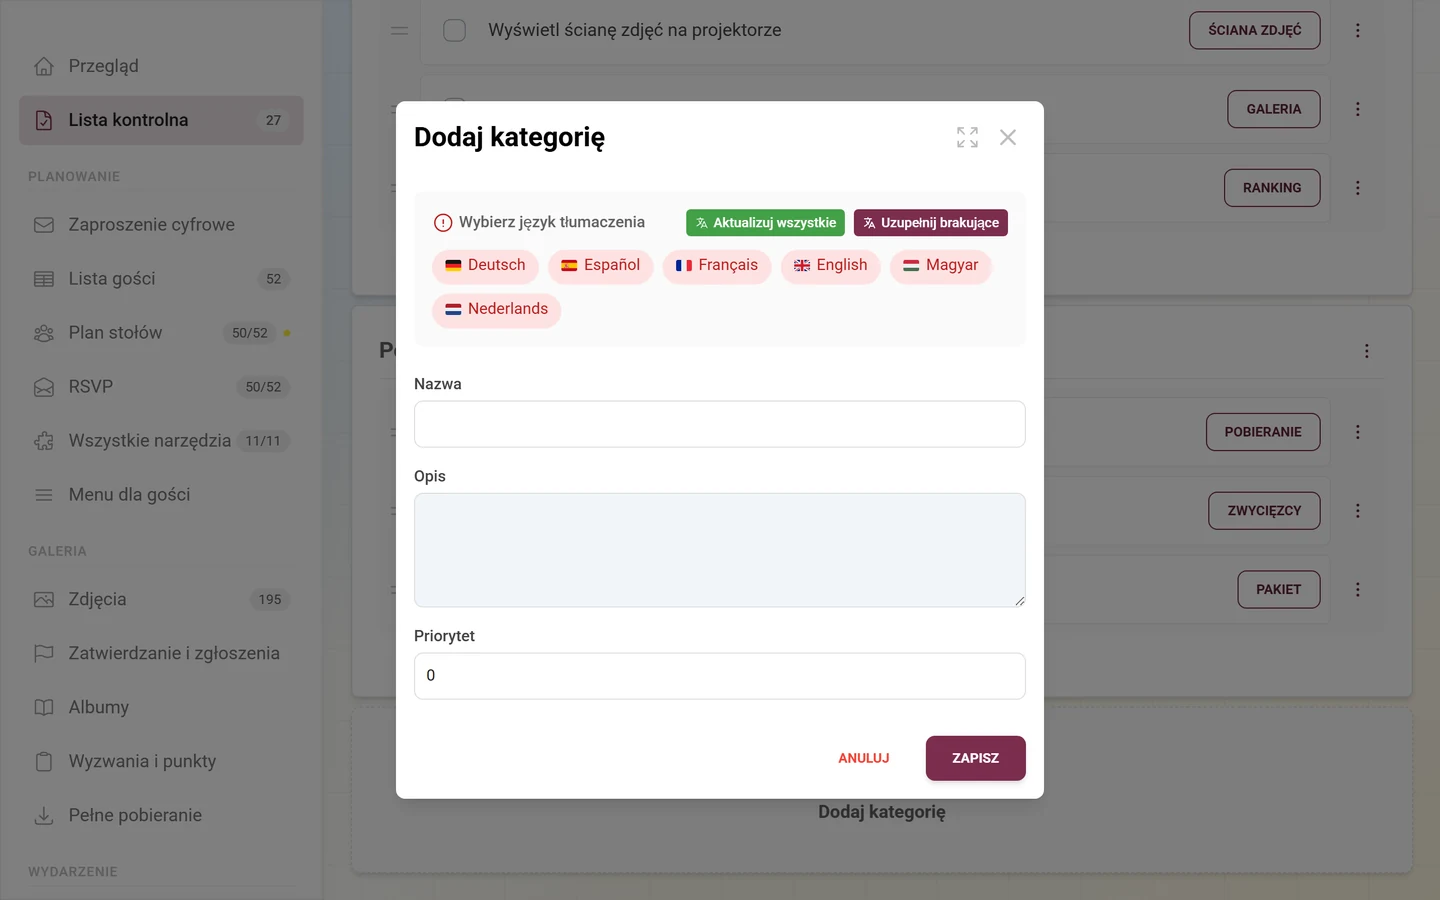Image resolution: width=1440 pixels, height=900 pixels.
Task: Open the Plan stołów icon
Action: coord(44,333)
